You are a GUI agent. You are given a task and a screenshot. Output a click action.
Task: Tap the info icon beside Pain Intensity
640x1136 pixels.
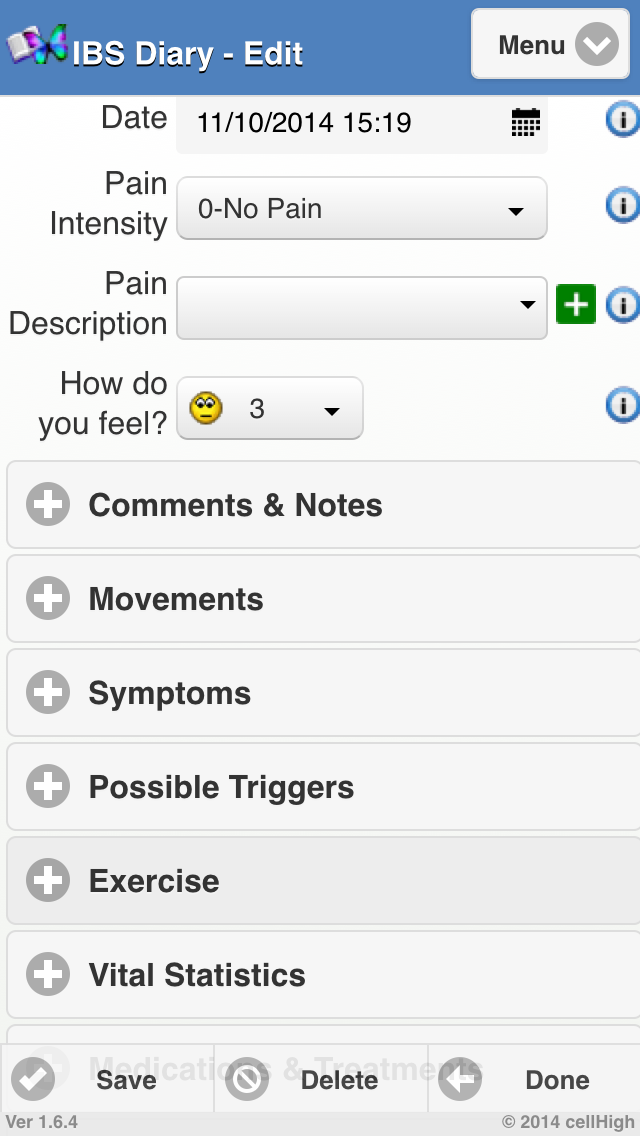coord(622,205)
